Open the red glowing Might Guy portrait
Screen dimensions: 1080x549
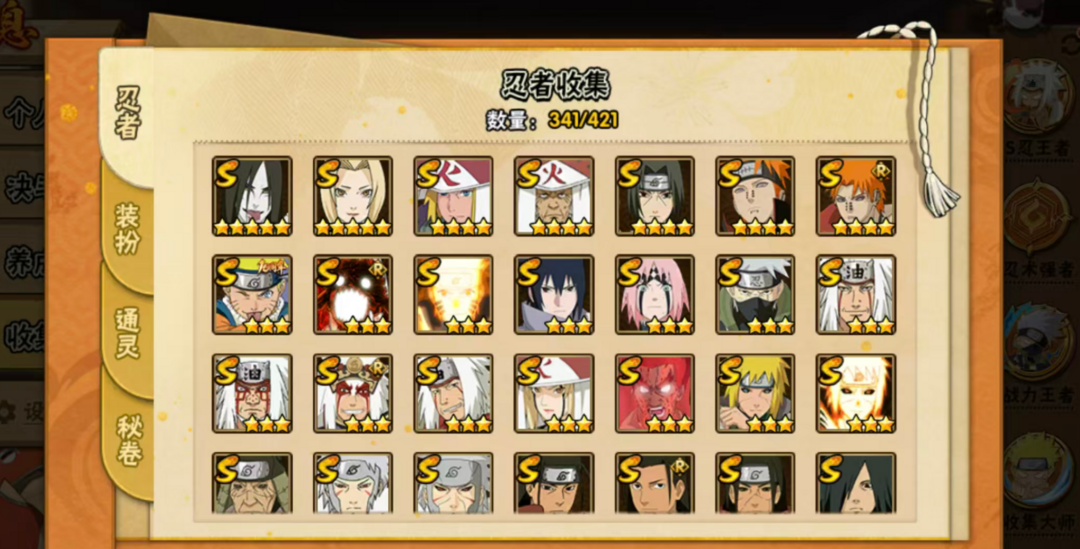[x=654, y=393]
